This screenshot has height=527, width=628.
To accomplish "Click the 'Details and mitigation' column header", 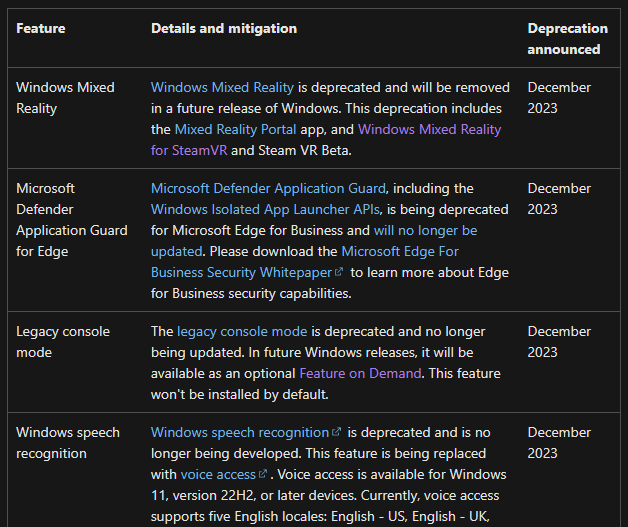I will [224, 28].
